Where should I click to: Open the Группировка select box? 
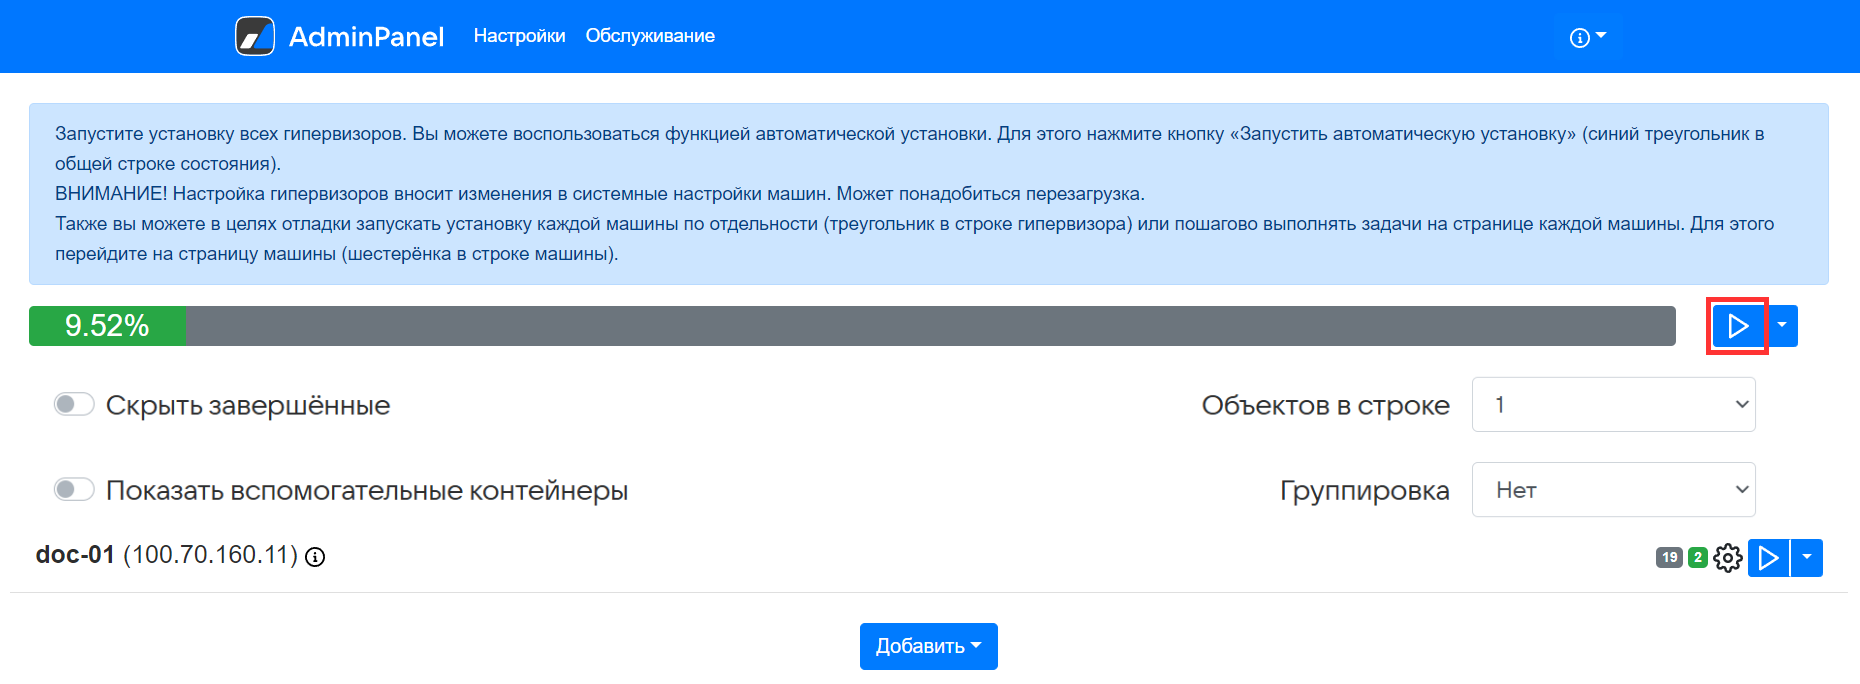1613,490
